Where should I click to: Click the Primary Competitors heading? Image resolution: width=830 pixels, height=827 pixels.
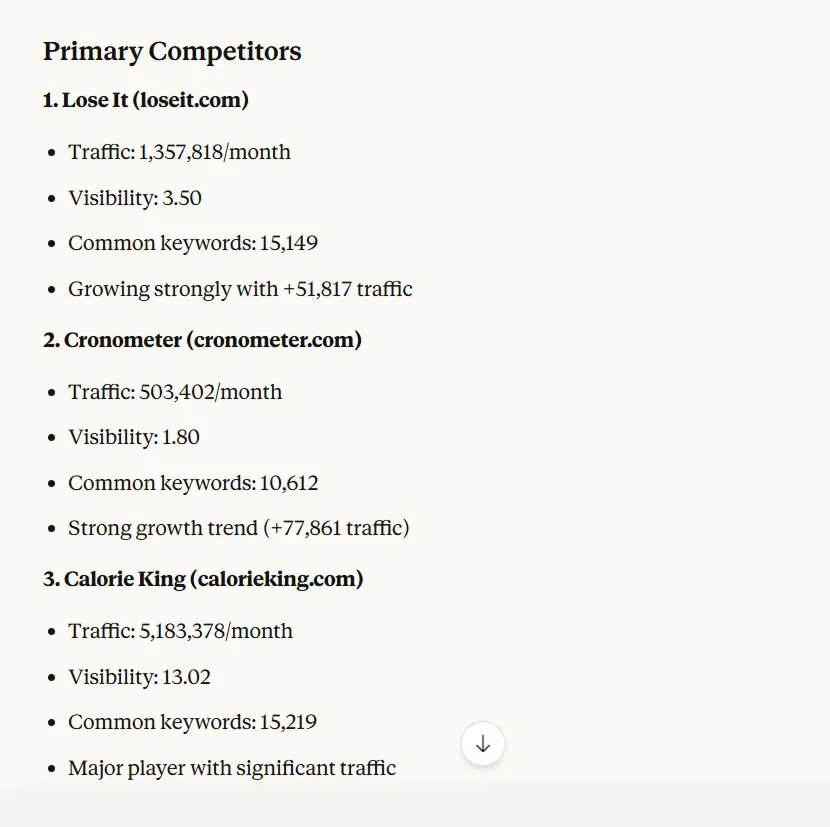coord(172,52)
